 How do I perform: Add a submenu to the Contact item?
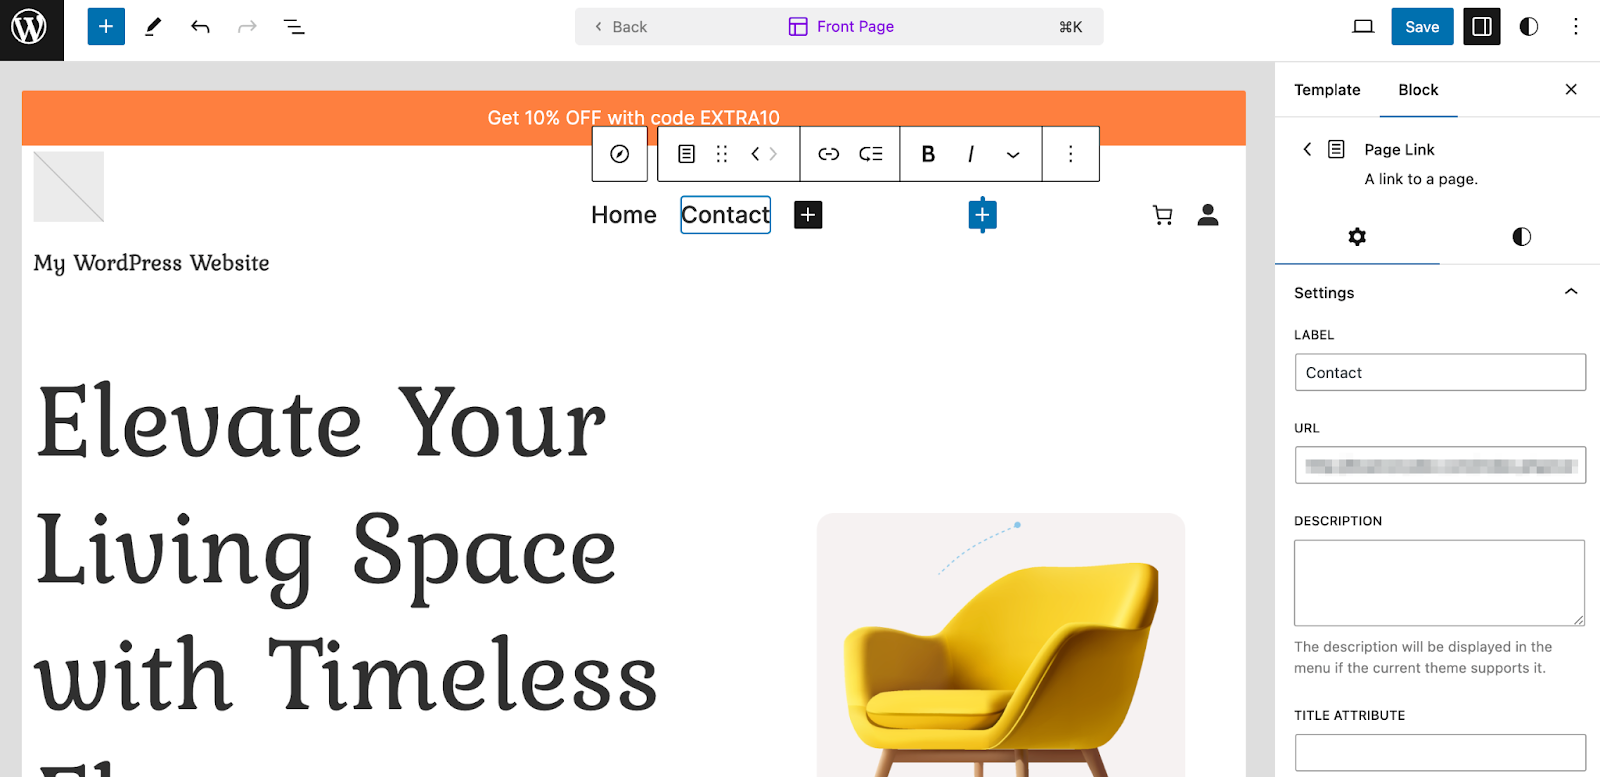(871, 154)
